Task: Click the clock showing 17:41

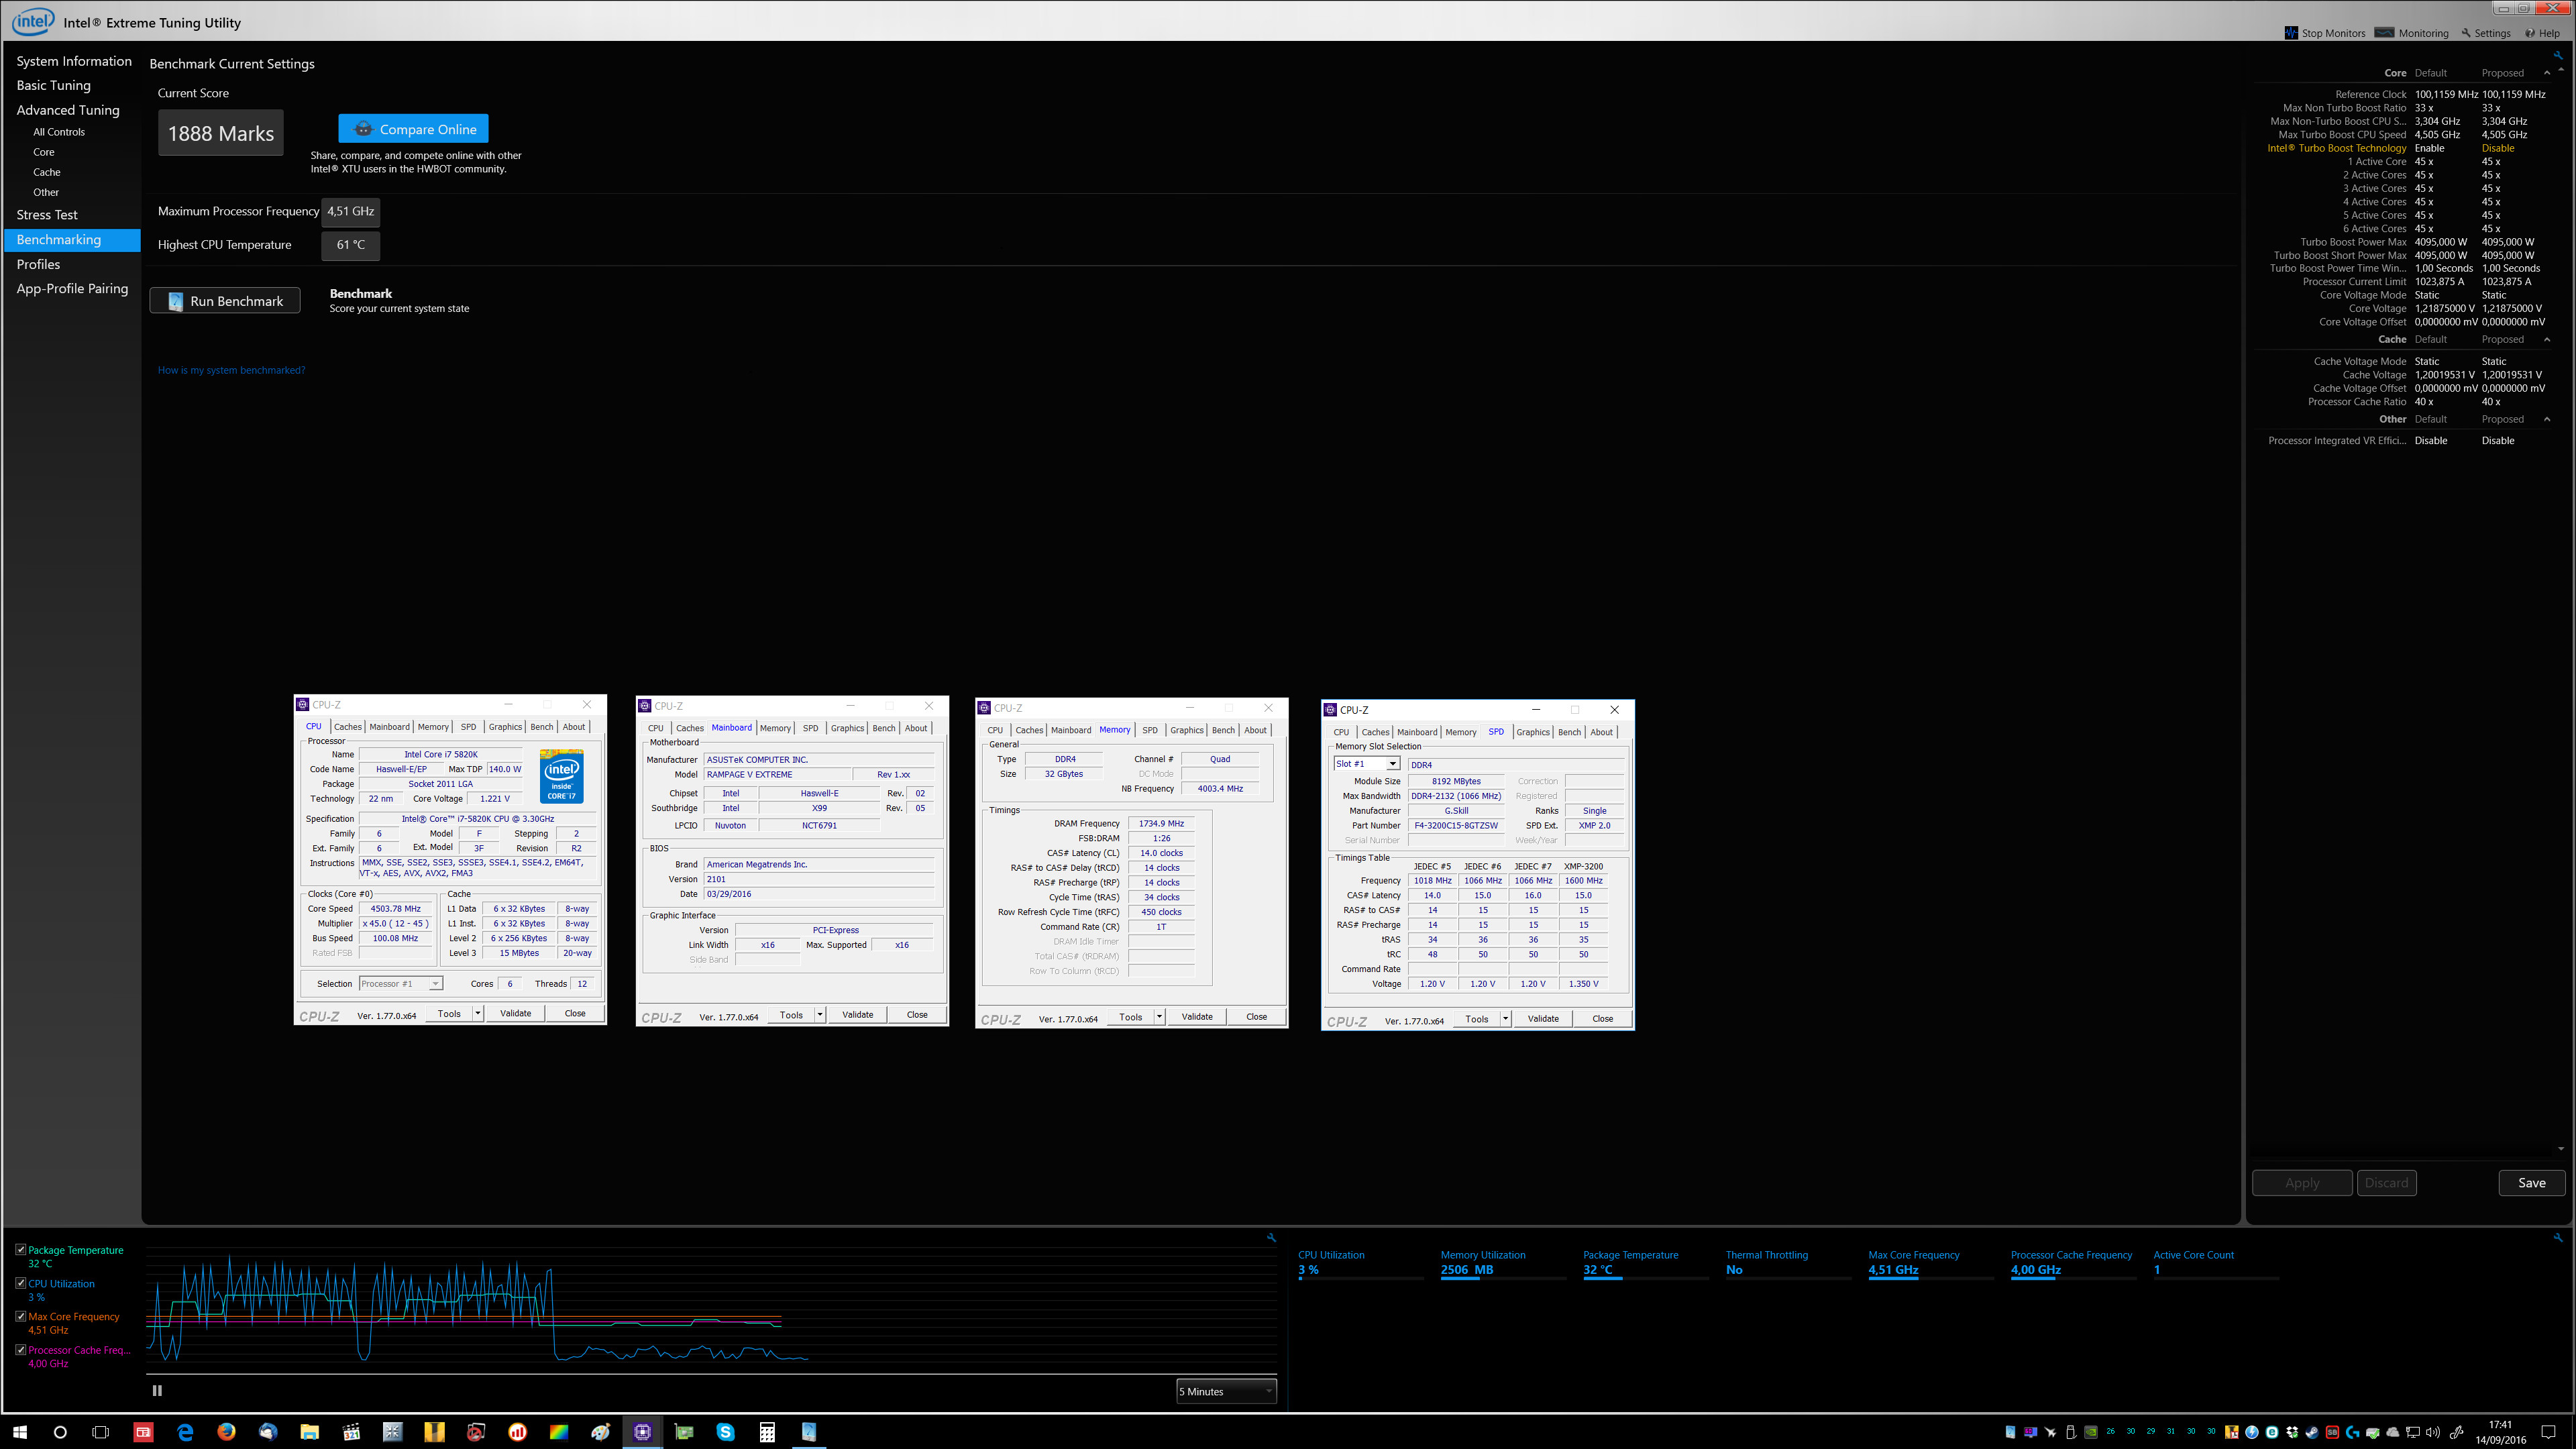Action: pyautogui.click(x=2500, y=1424)
